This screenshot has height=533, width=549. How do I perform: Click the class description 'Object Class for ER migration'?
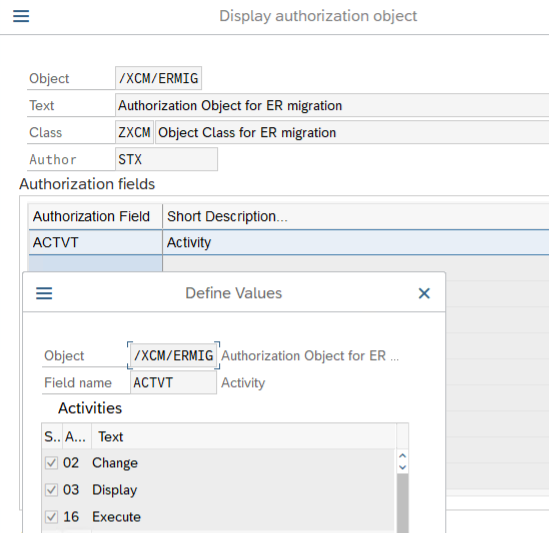352,132
